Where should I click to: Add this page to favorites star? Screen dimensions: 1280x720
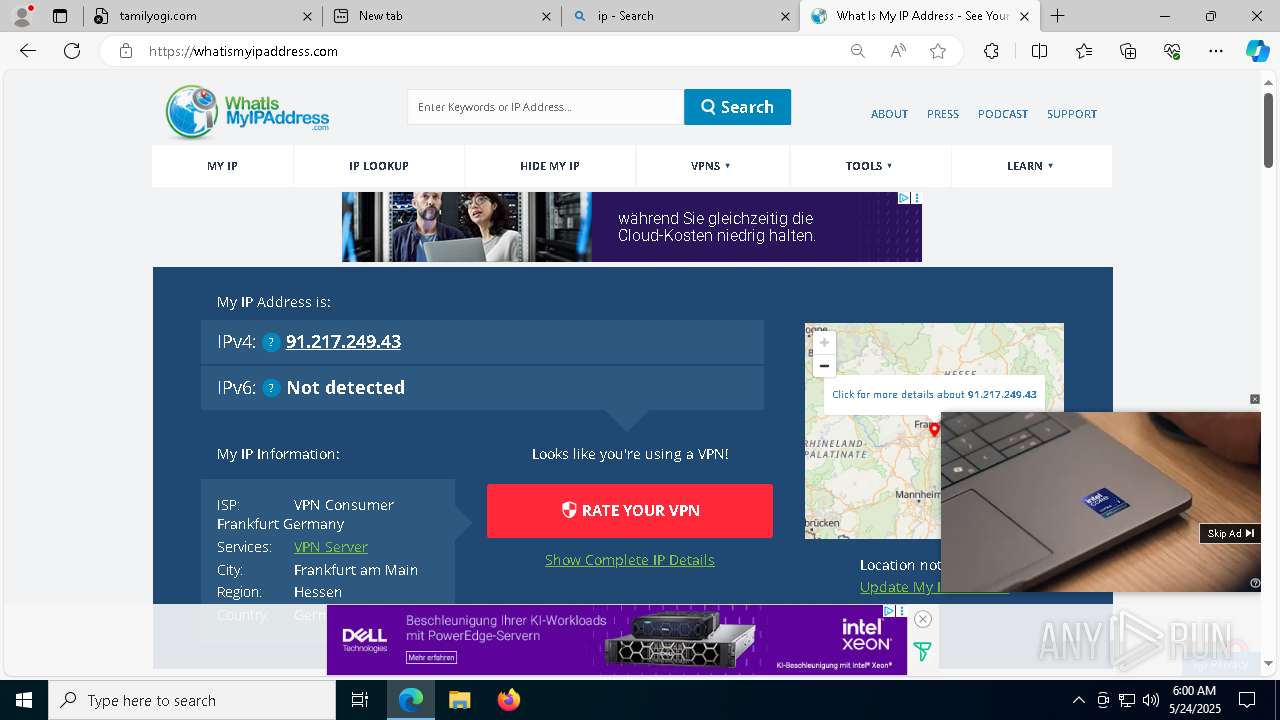[x=938, y=51]
